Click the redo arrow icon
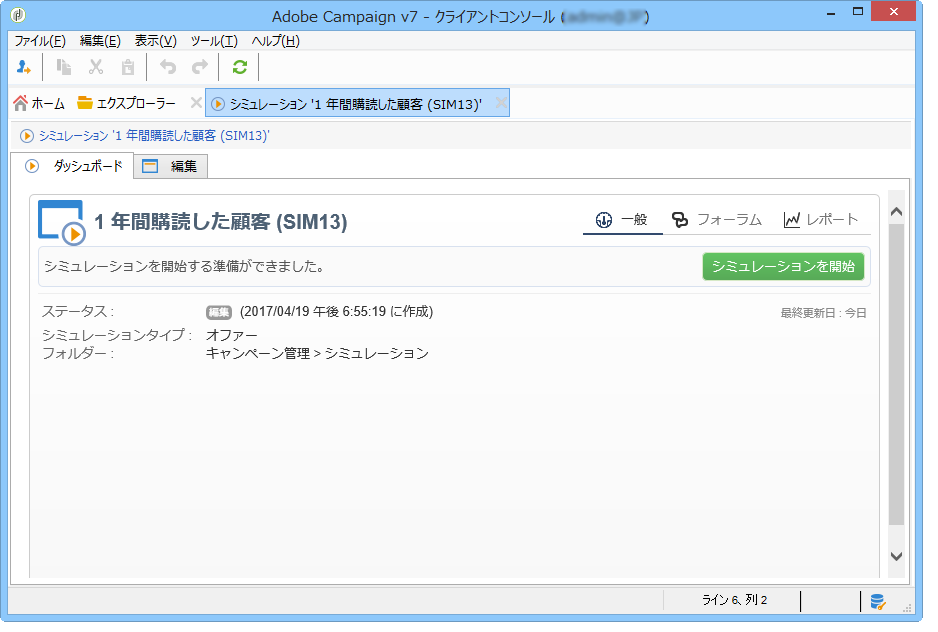This screenshot has height=632, width=938. [x=200, y=67]
